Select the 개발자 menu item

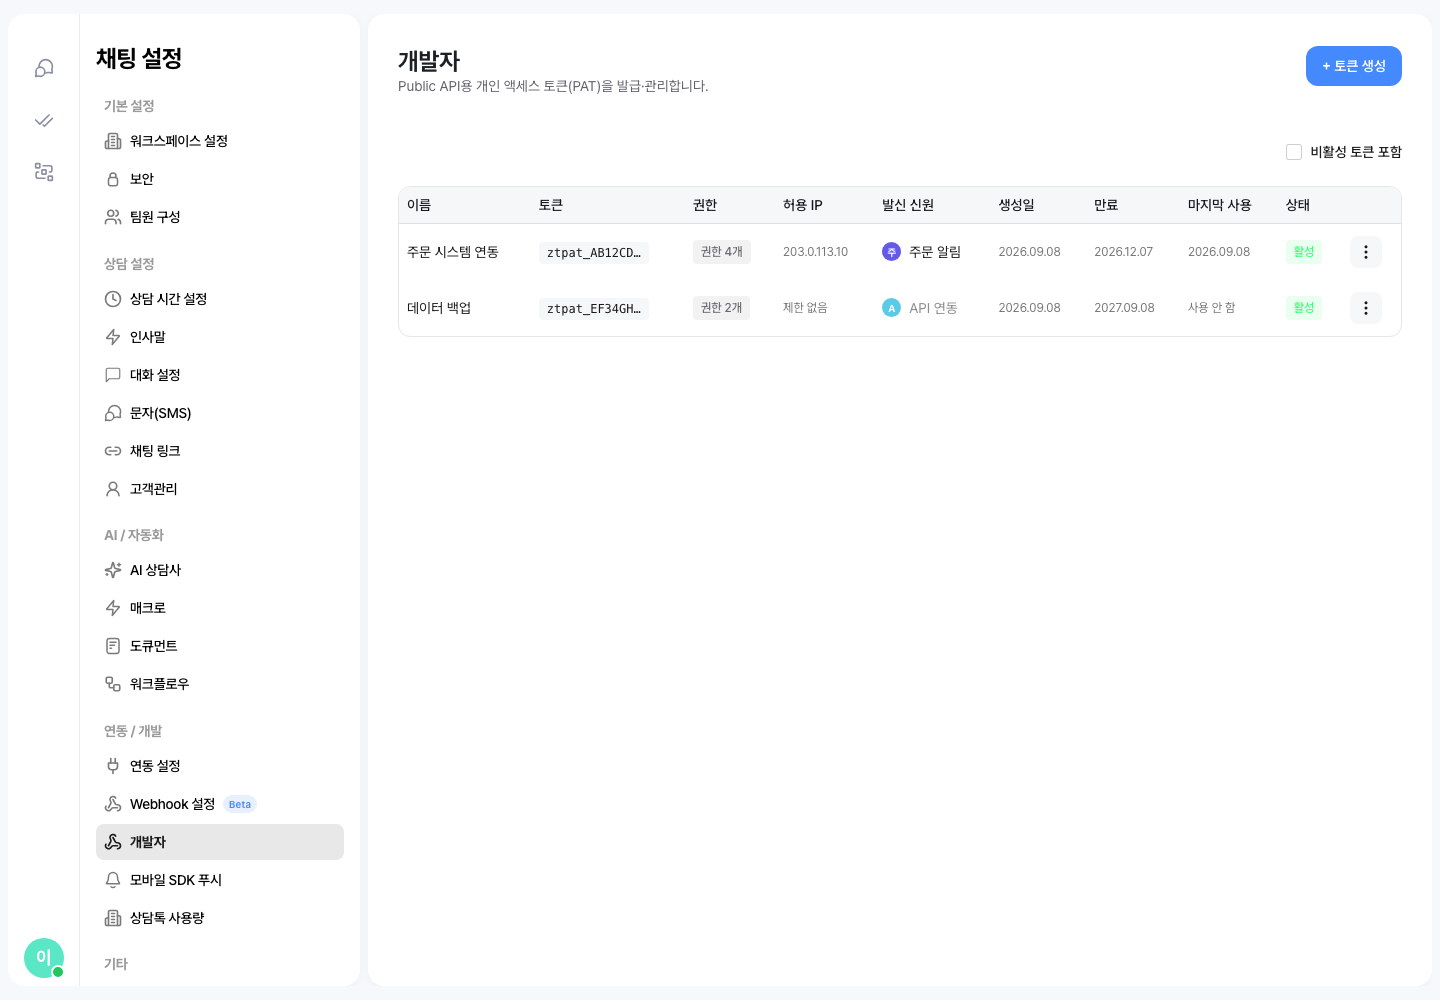(220, 842)
